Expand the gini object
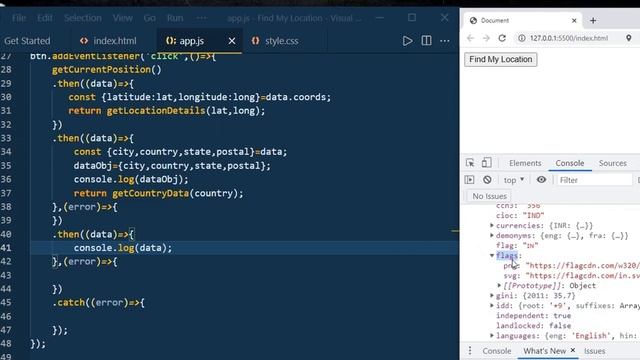 click(x=491, y=296)
